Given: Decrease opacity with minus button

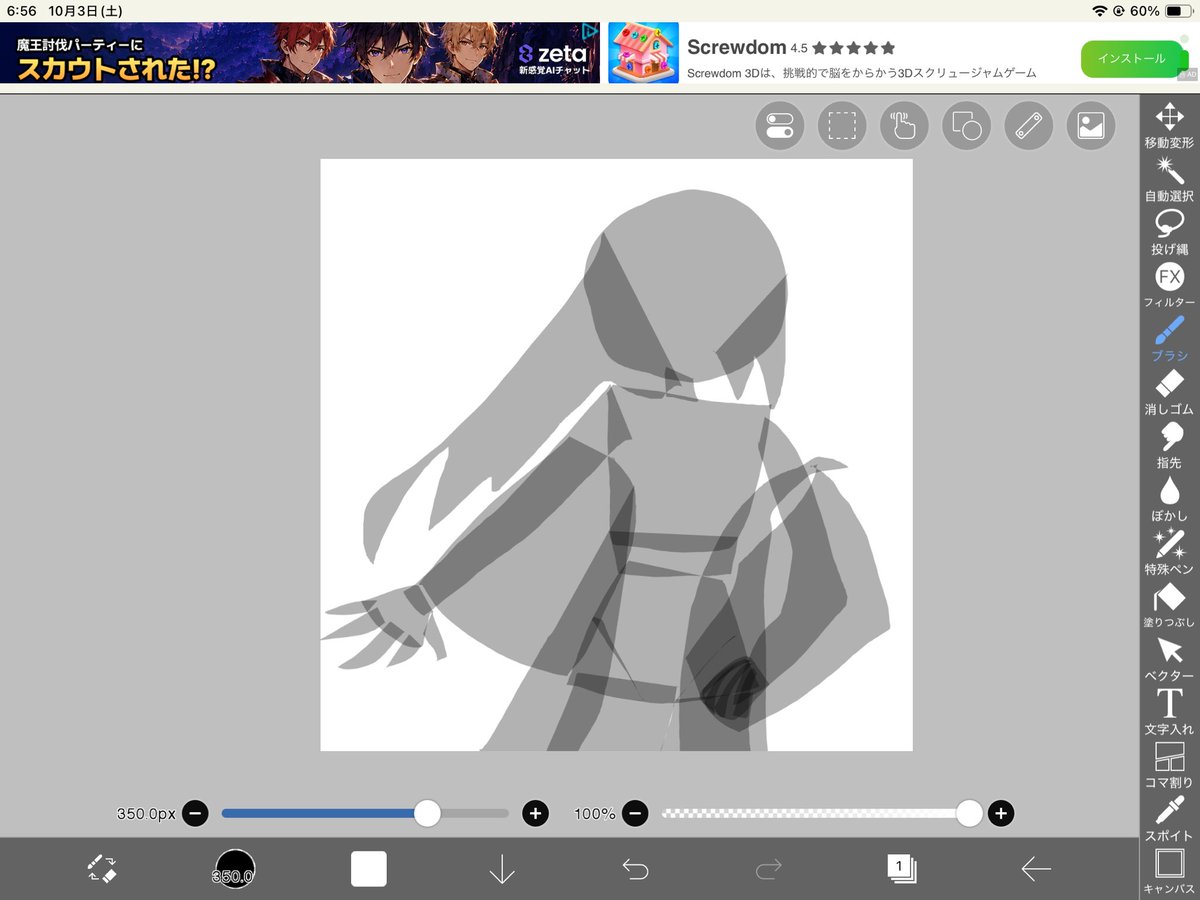Looking at the screenshot, I should pyautogui.click(x=635, y=813).
